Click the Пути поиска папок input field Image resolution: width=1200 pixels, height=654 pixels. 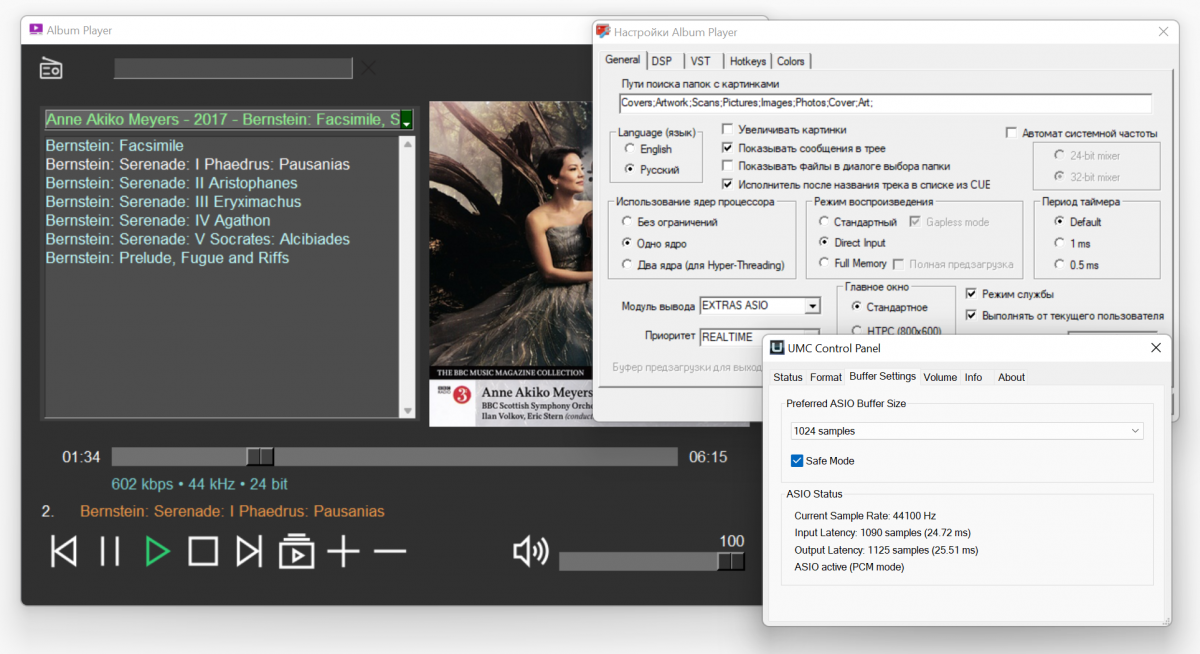885,103
